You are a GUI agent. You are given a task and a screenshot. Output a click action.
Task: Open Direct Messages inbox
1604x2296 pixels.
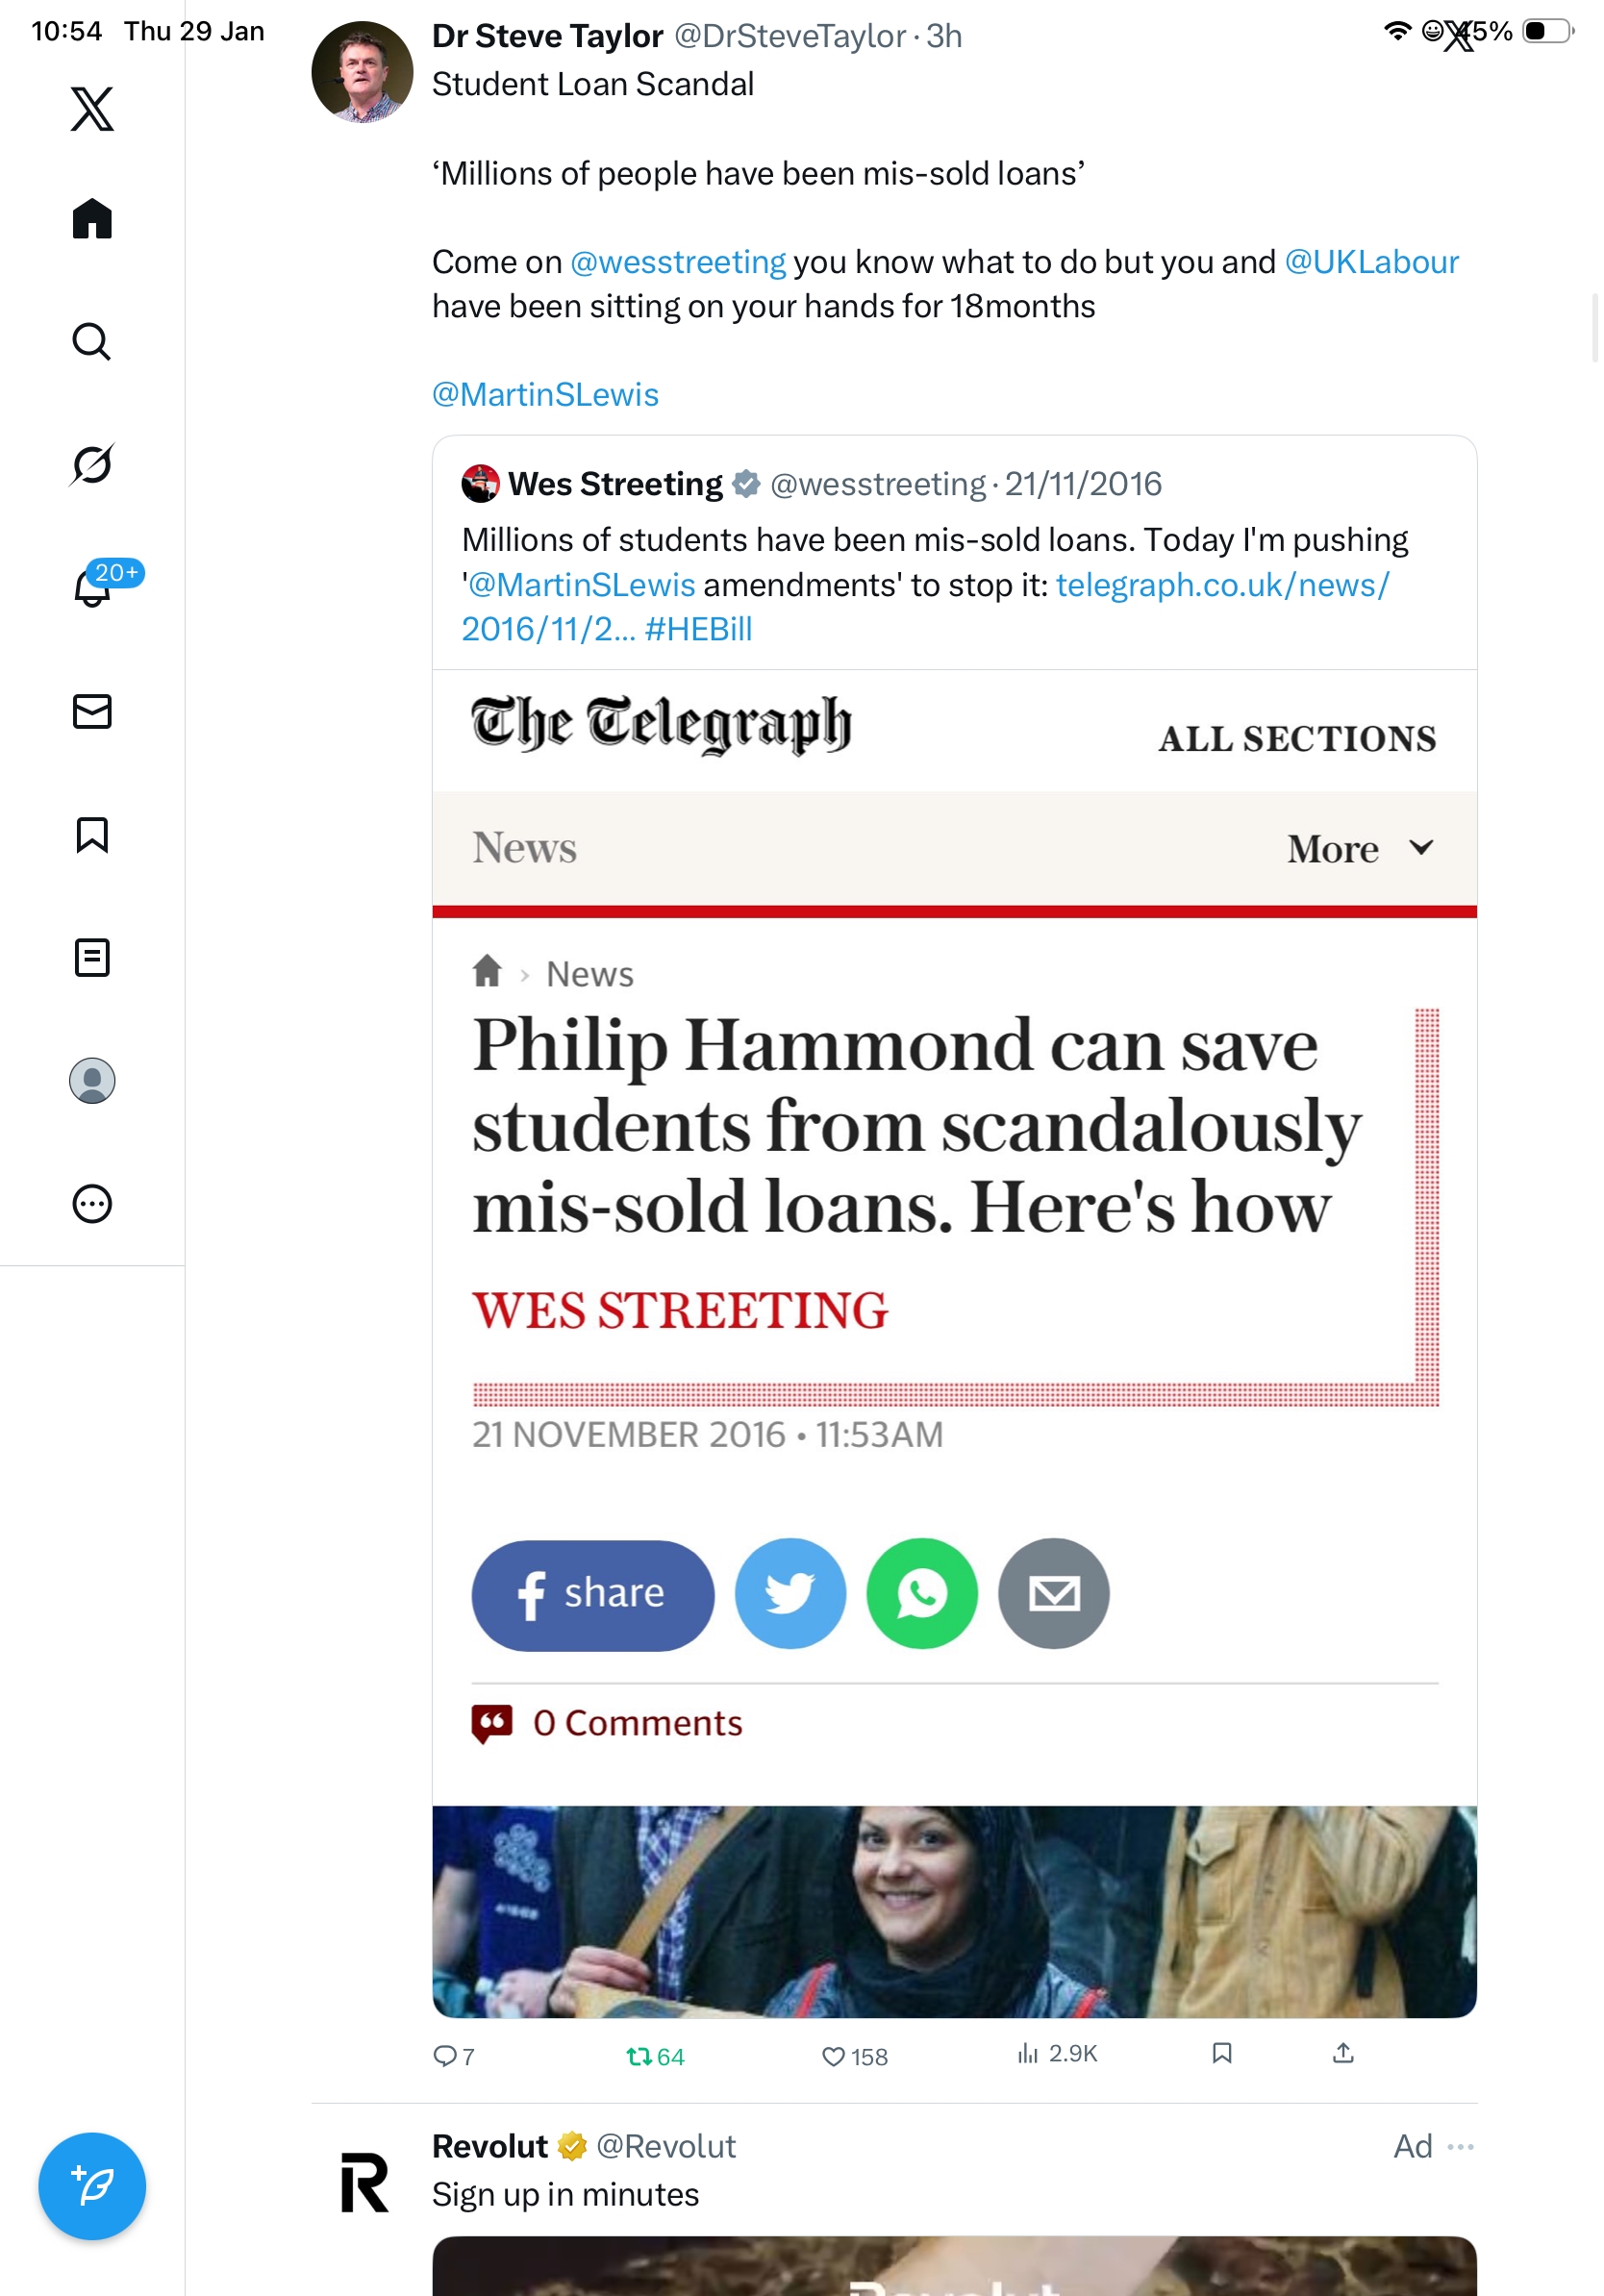click(x=92, y=711)
